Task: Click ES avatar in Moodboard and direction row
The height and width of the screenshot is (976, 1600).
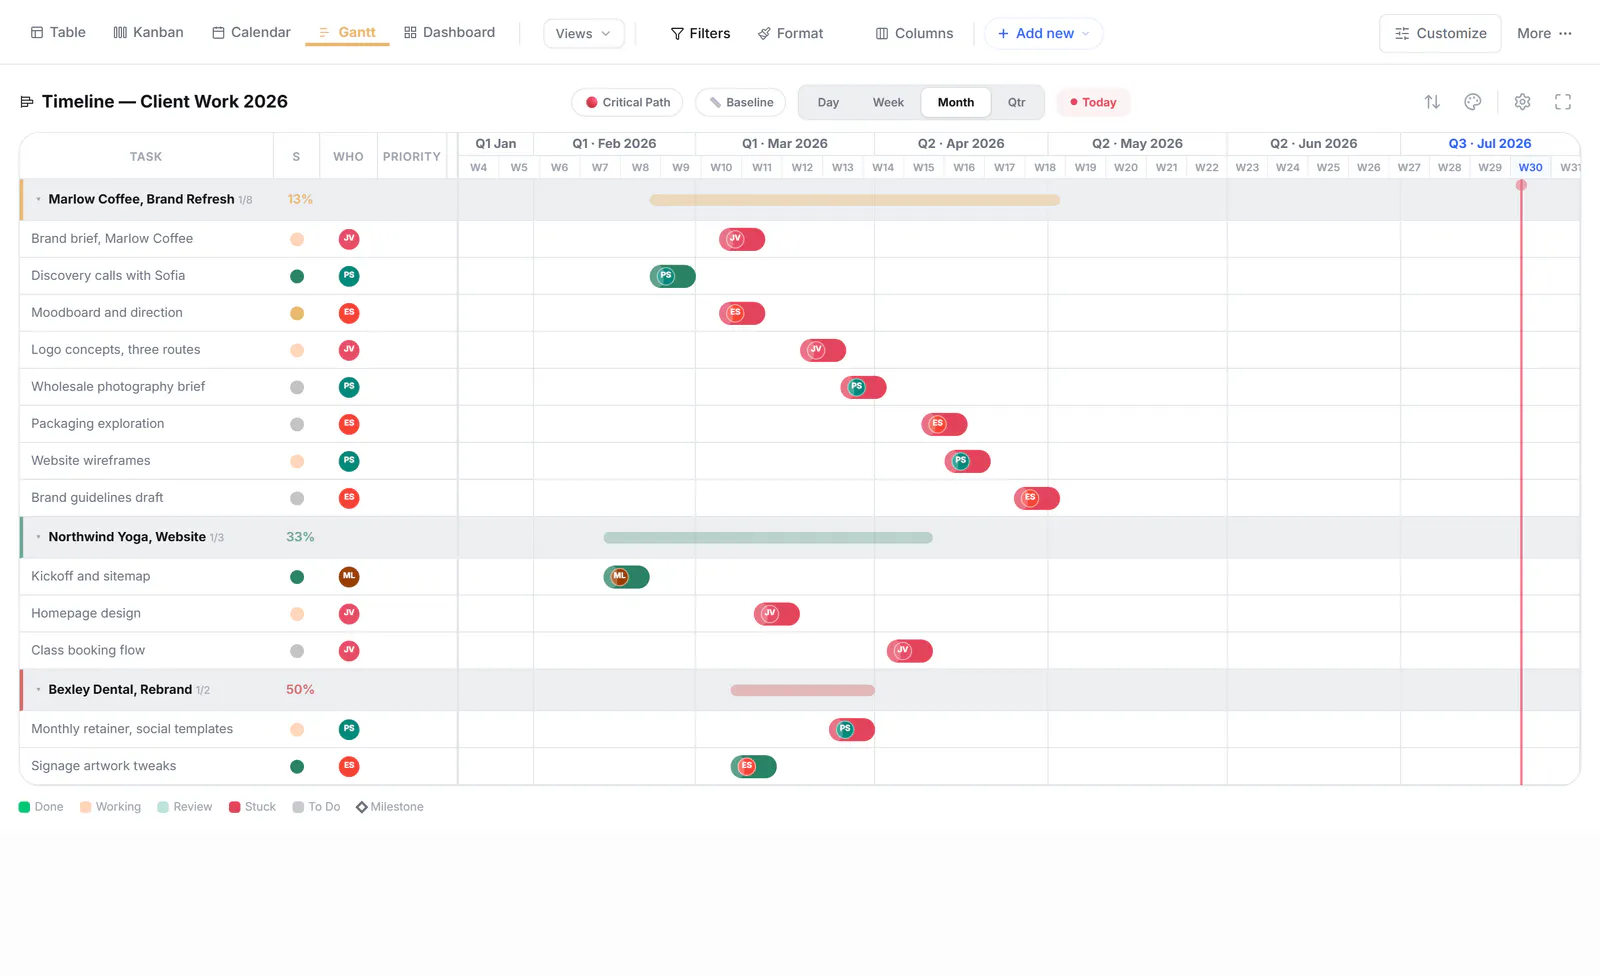Action: point(349,313)
